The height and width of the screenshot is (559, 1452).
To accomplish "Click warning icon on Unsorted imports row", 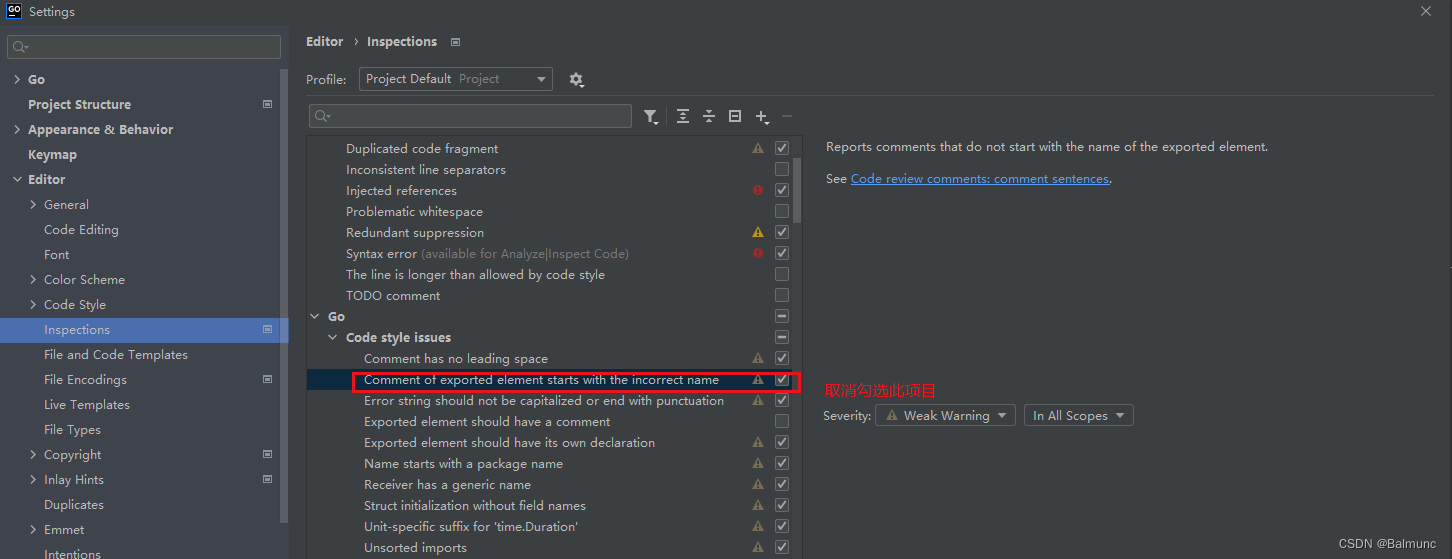I will (758, 547).
